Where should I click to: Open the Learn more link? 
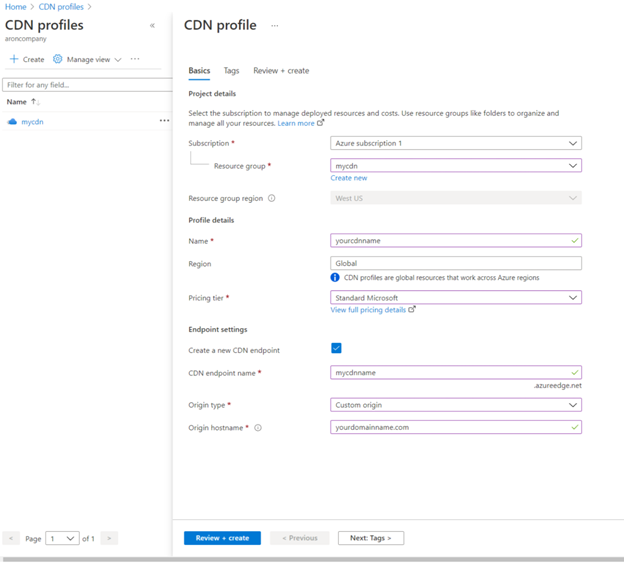[296, 123]
